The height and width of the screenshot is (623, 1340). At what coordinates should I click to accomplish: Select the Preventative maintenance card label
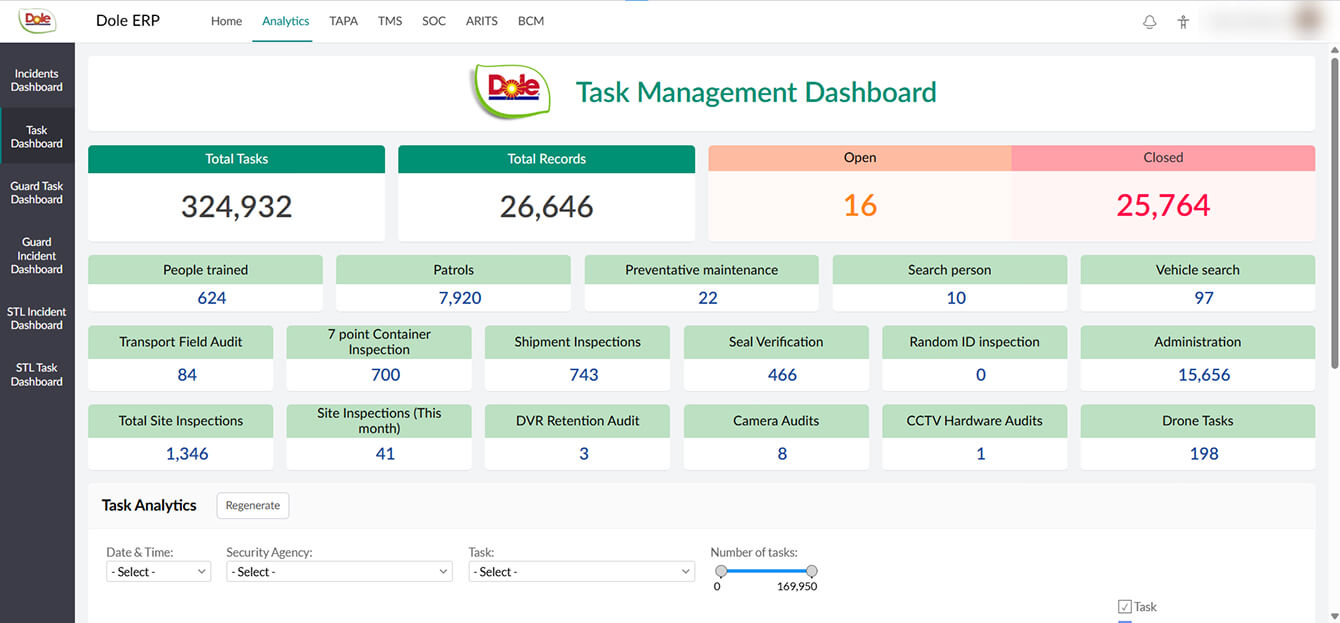pyautogui.click(x=702, y=270)
